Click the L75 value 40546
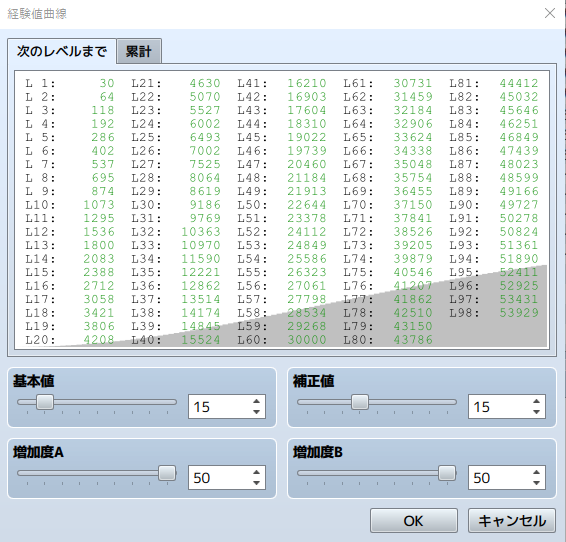Screen dimensions: 566x542 click(x=413, y=272)
